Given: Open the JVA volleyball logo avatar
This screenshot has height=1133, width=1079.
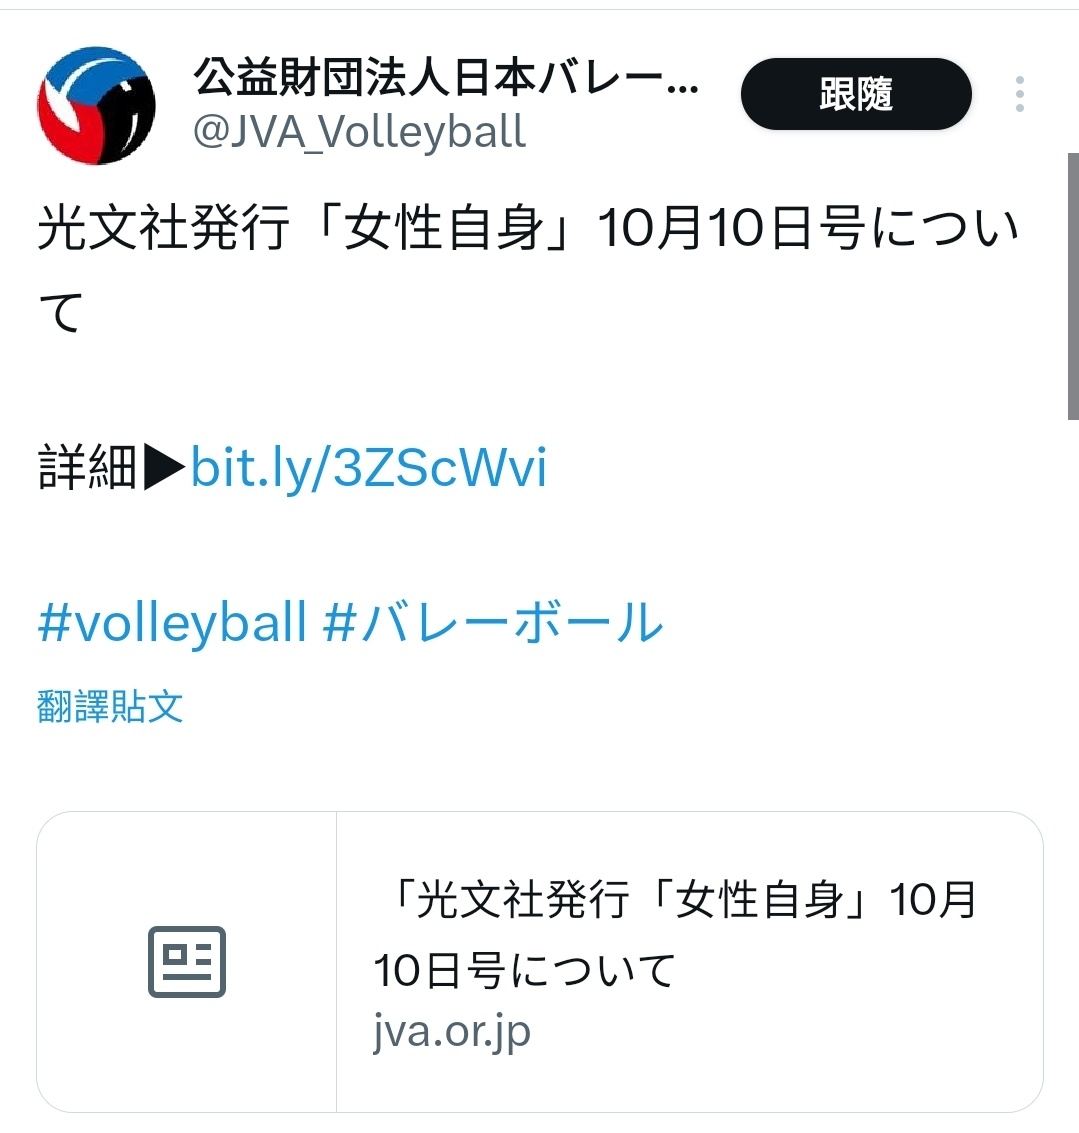Looking at the screenshot, I should coord(96,105).
